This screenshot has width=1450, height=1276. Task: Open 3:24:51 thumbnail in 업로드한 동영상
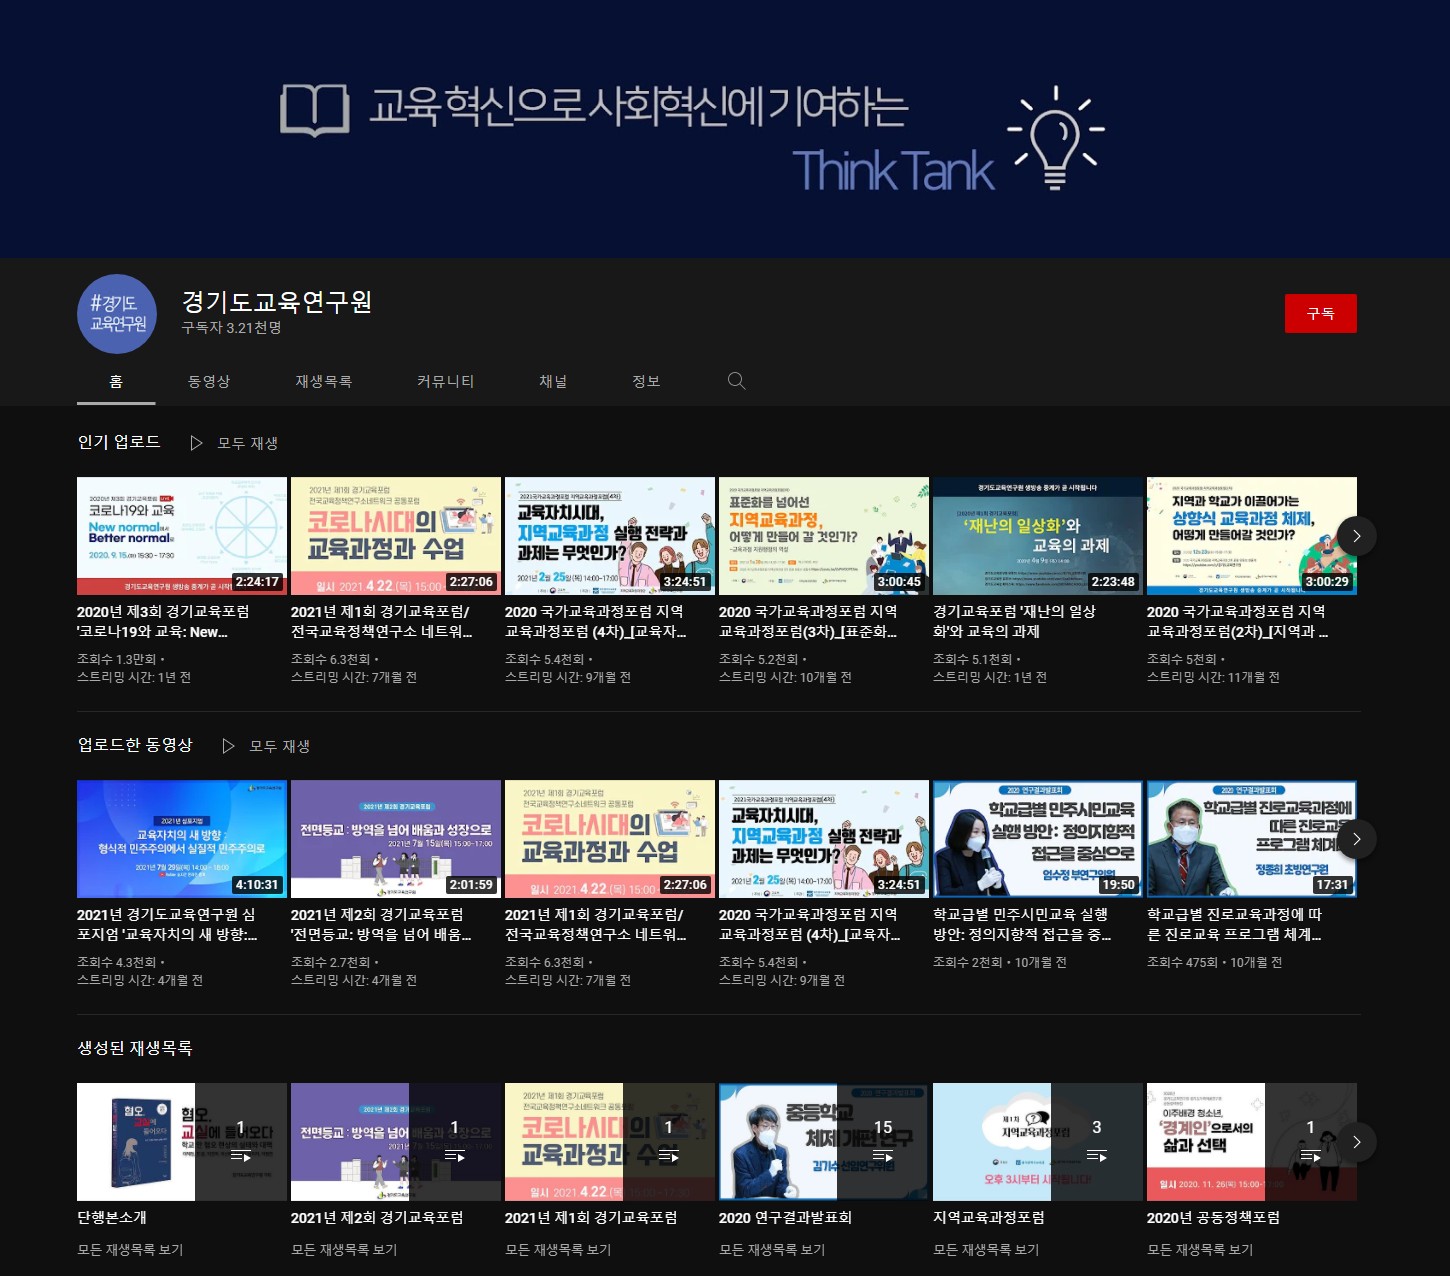pyautogui.click(x=824, y=839)
